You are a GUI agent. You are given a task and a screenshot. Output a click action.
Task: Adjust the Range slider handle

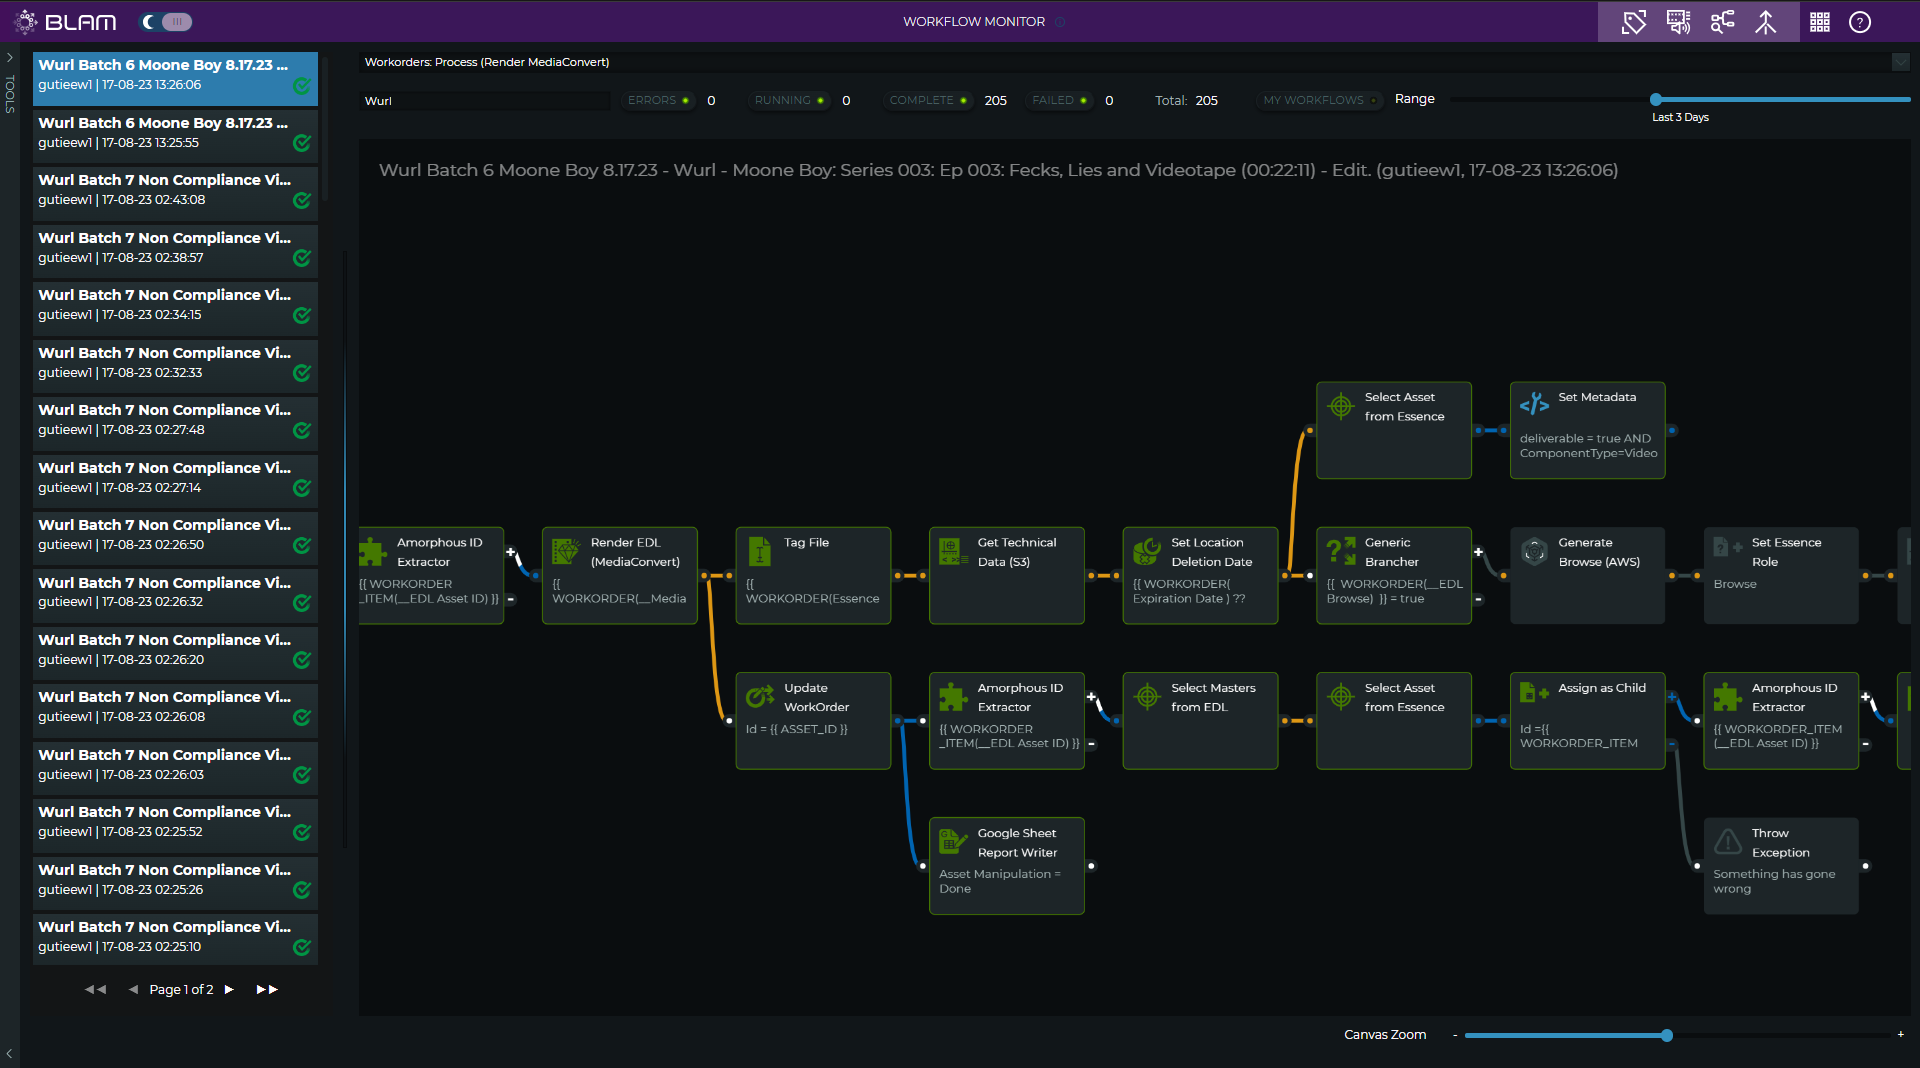[1656, 99]
